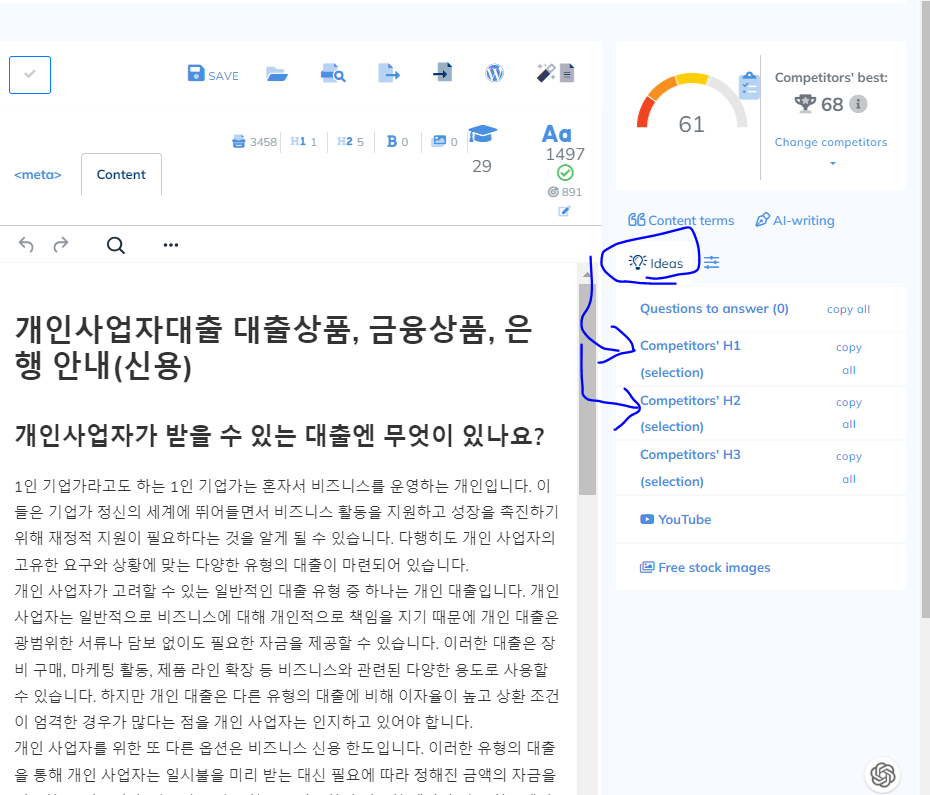The width and height of the screenshot is (930, 795).
Task: Open the plagiarism check icon
Action: click(333, 73)
